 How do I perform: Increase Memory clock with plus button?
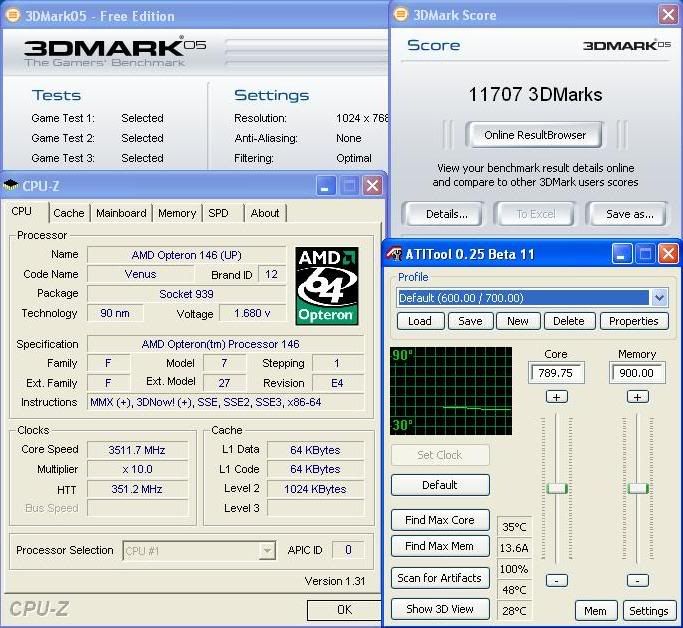pos(638,397)
